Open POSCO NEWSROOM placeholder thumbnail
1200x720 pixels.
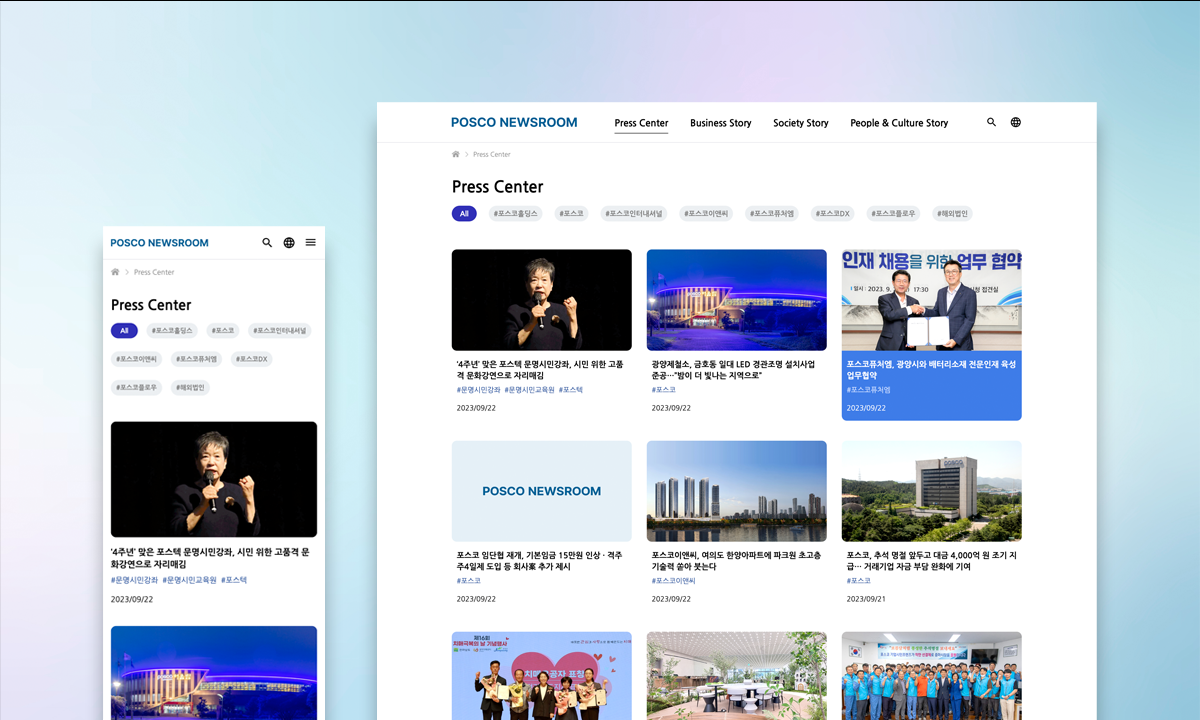click(541, 491)
